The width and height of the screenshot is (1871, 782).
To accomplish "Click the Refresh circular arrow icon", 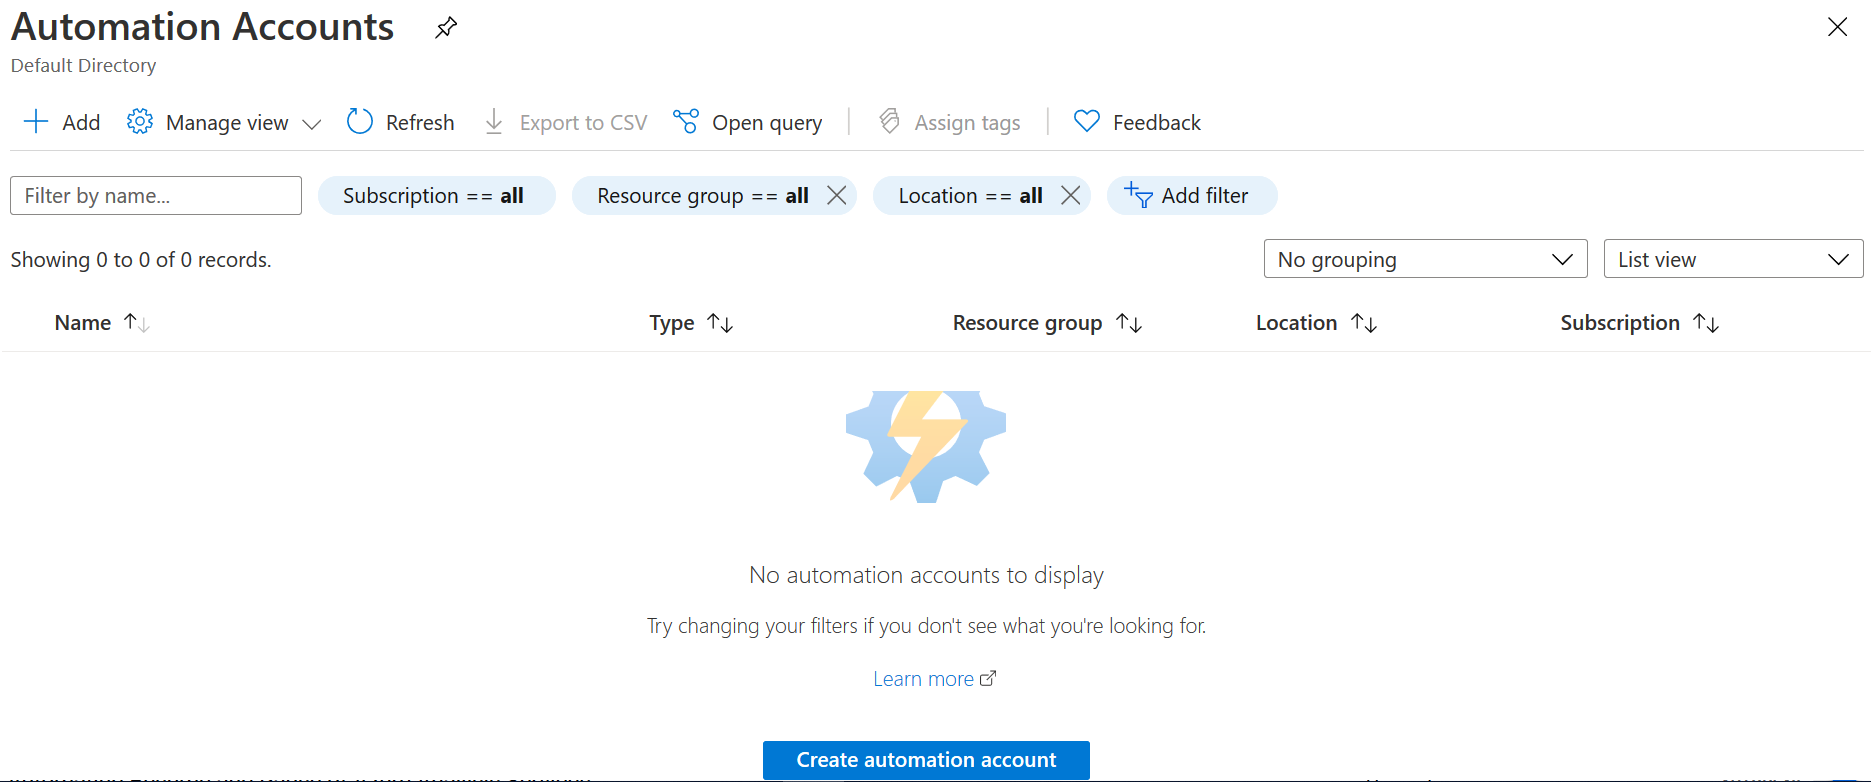I will (360, 122).
